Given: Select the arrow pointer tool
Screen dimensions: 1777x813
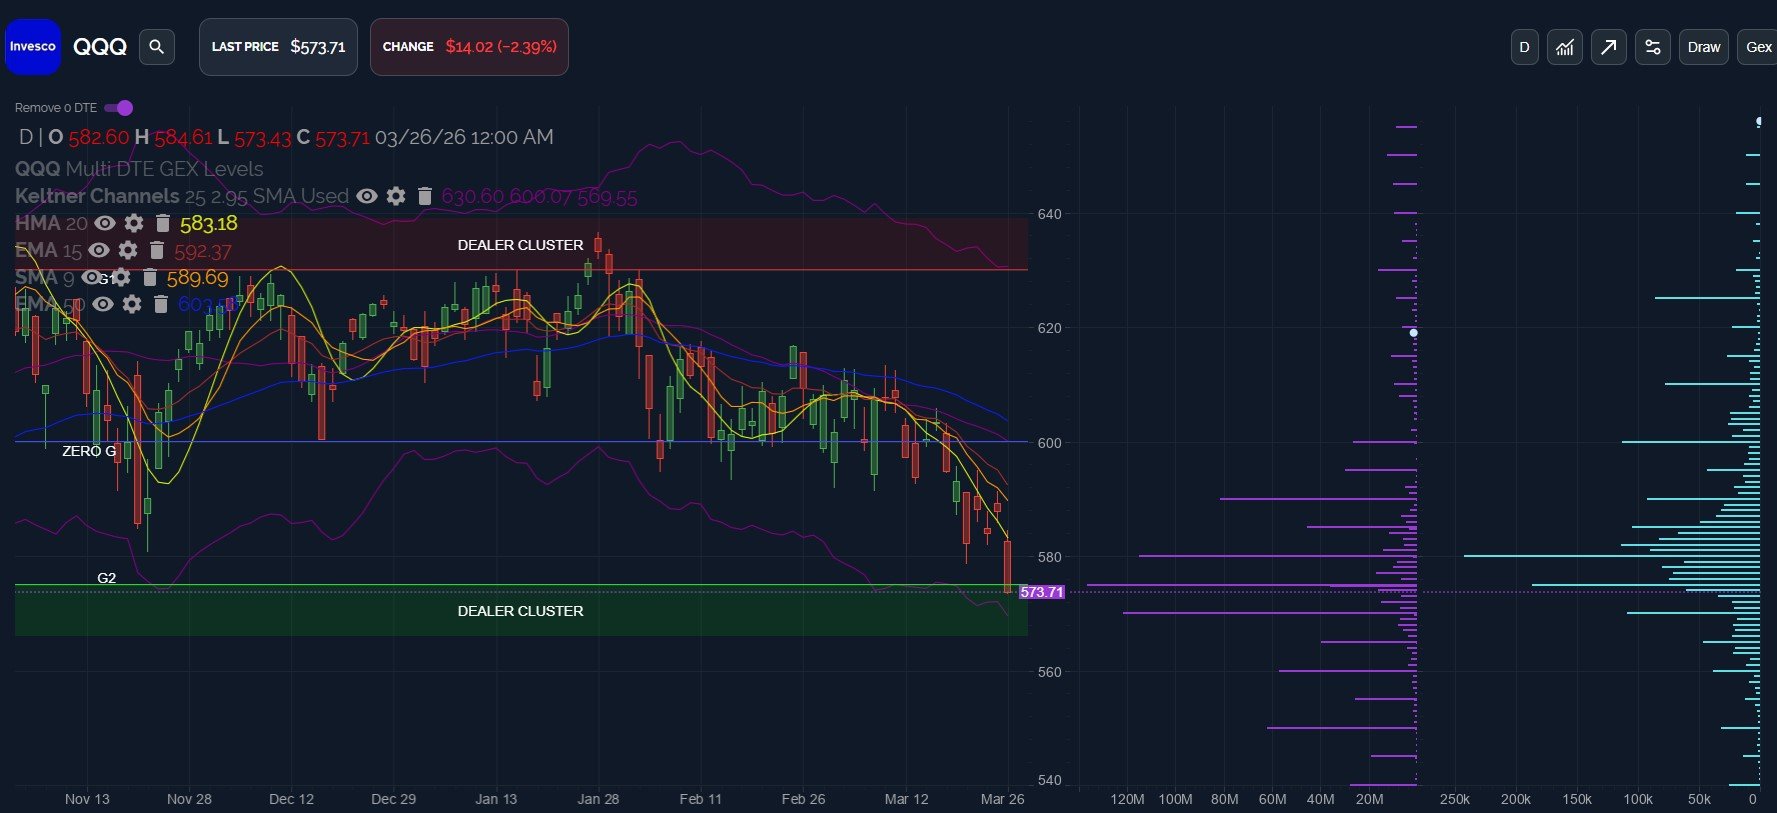Looking at the screenshot, I should pos(1608,47).
